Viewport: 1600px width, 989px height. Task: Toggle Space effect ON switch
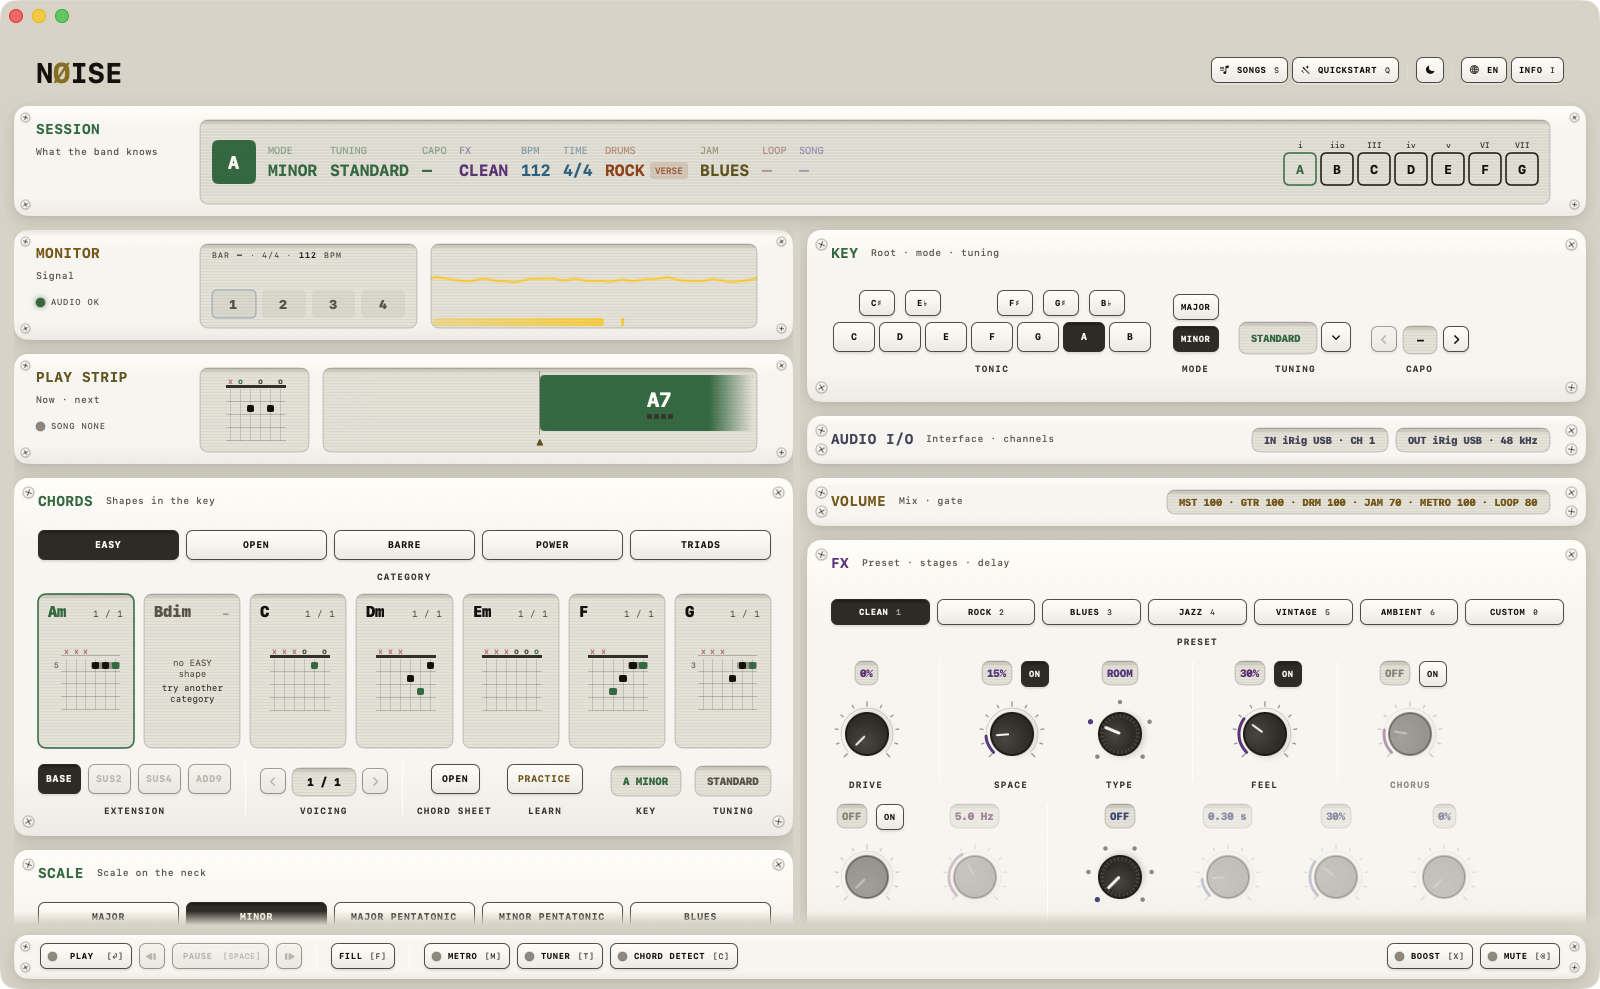tap(1035, 674)
